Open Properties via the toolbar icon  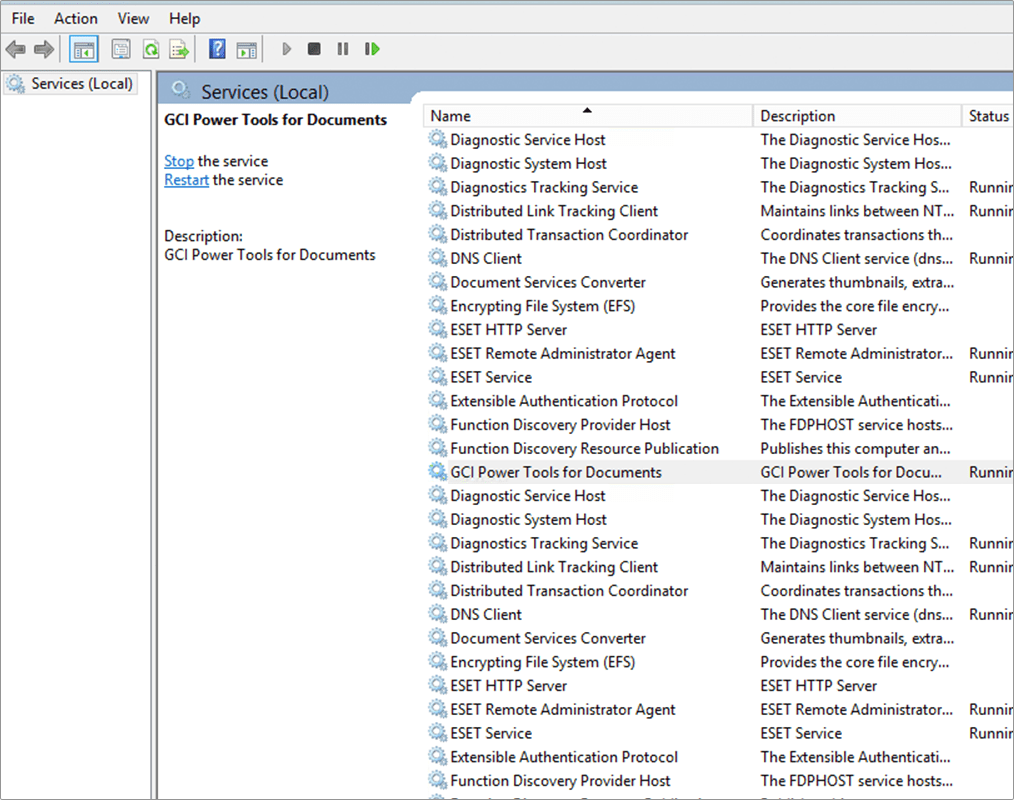point(121,49)
